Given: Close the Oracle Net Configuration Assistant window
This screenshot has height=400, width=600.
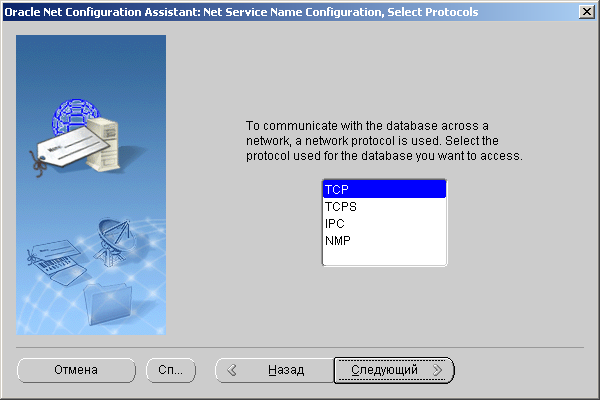Looking at the screenshot, I should (x=587, y=12).
